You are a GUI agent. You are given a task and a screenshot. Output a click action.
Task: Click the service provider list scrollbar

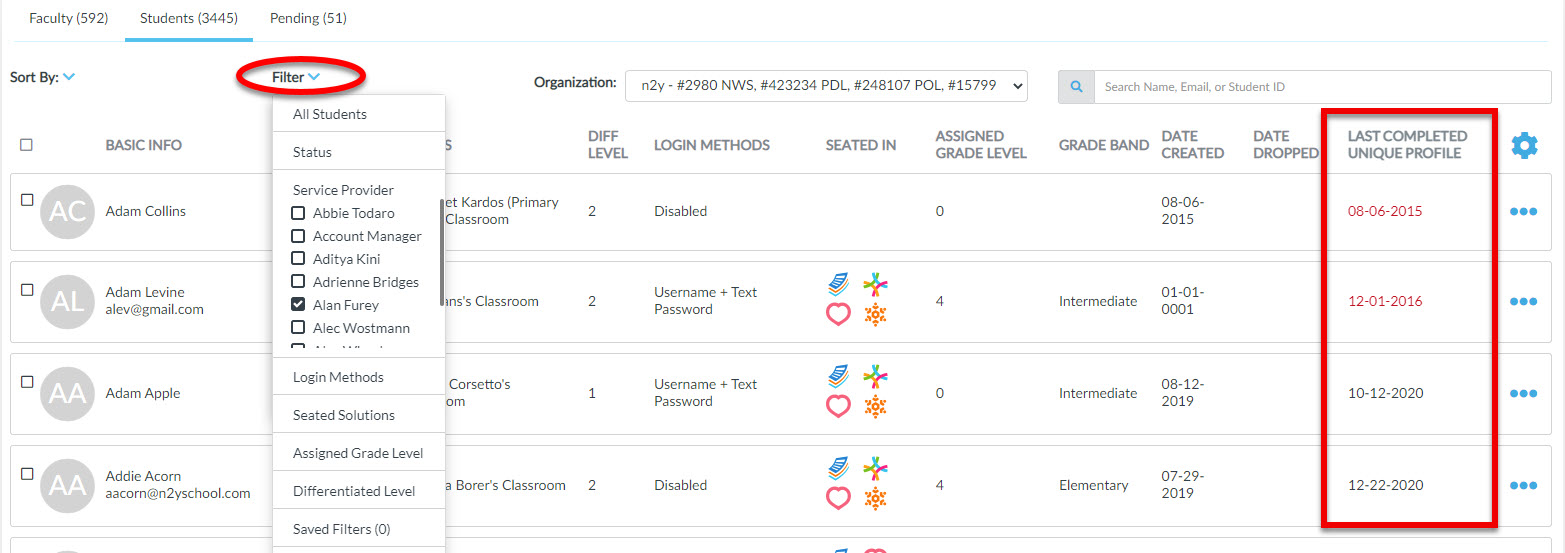coord(441,252)
